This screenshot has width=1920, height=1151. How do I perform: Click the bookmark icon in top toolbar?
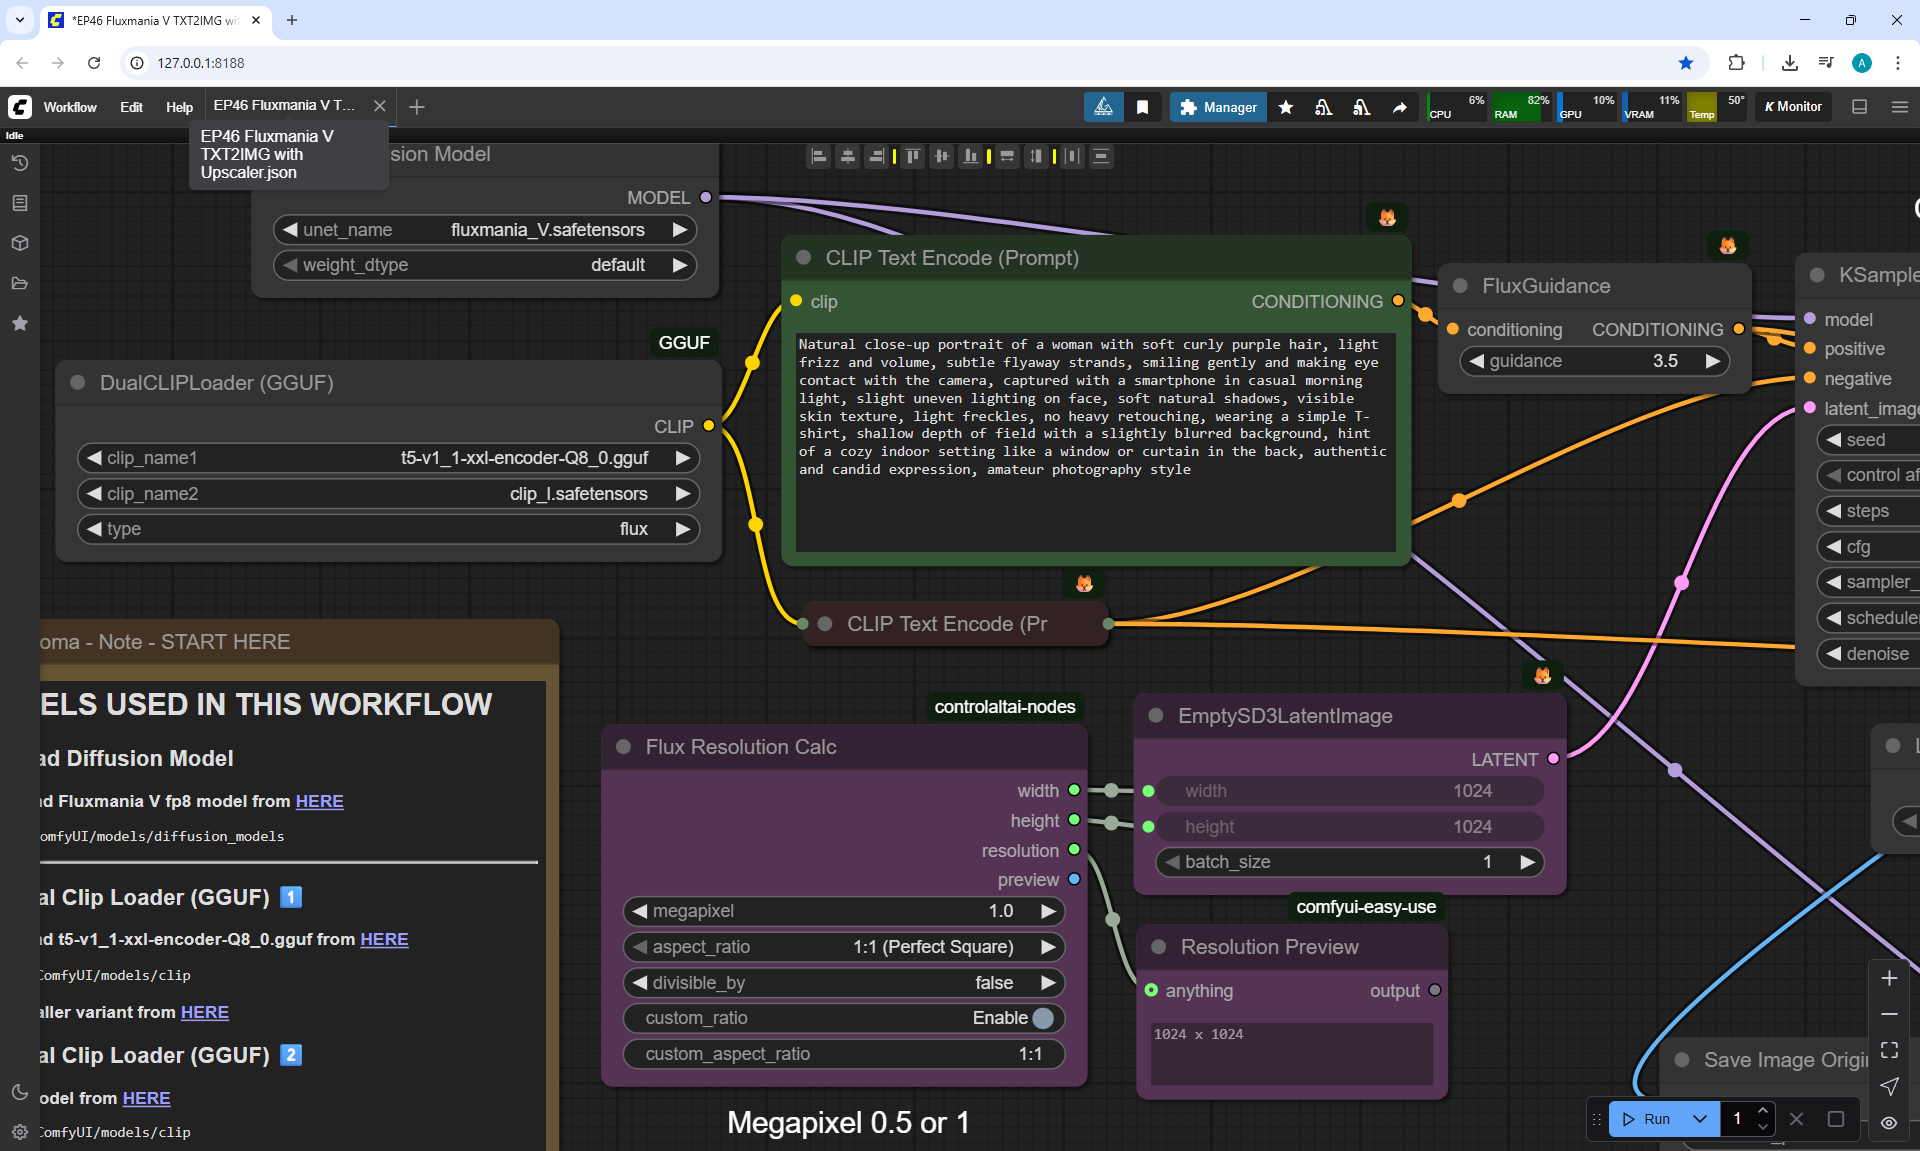point(1142,107)
